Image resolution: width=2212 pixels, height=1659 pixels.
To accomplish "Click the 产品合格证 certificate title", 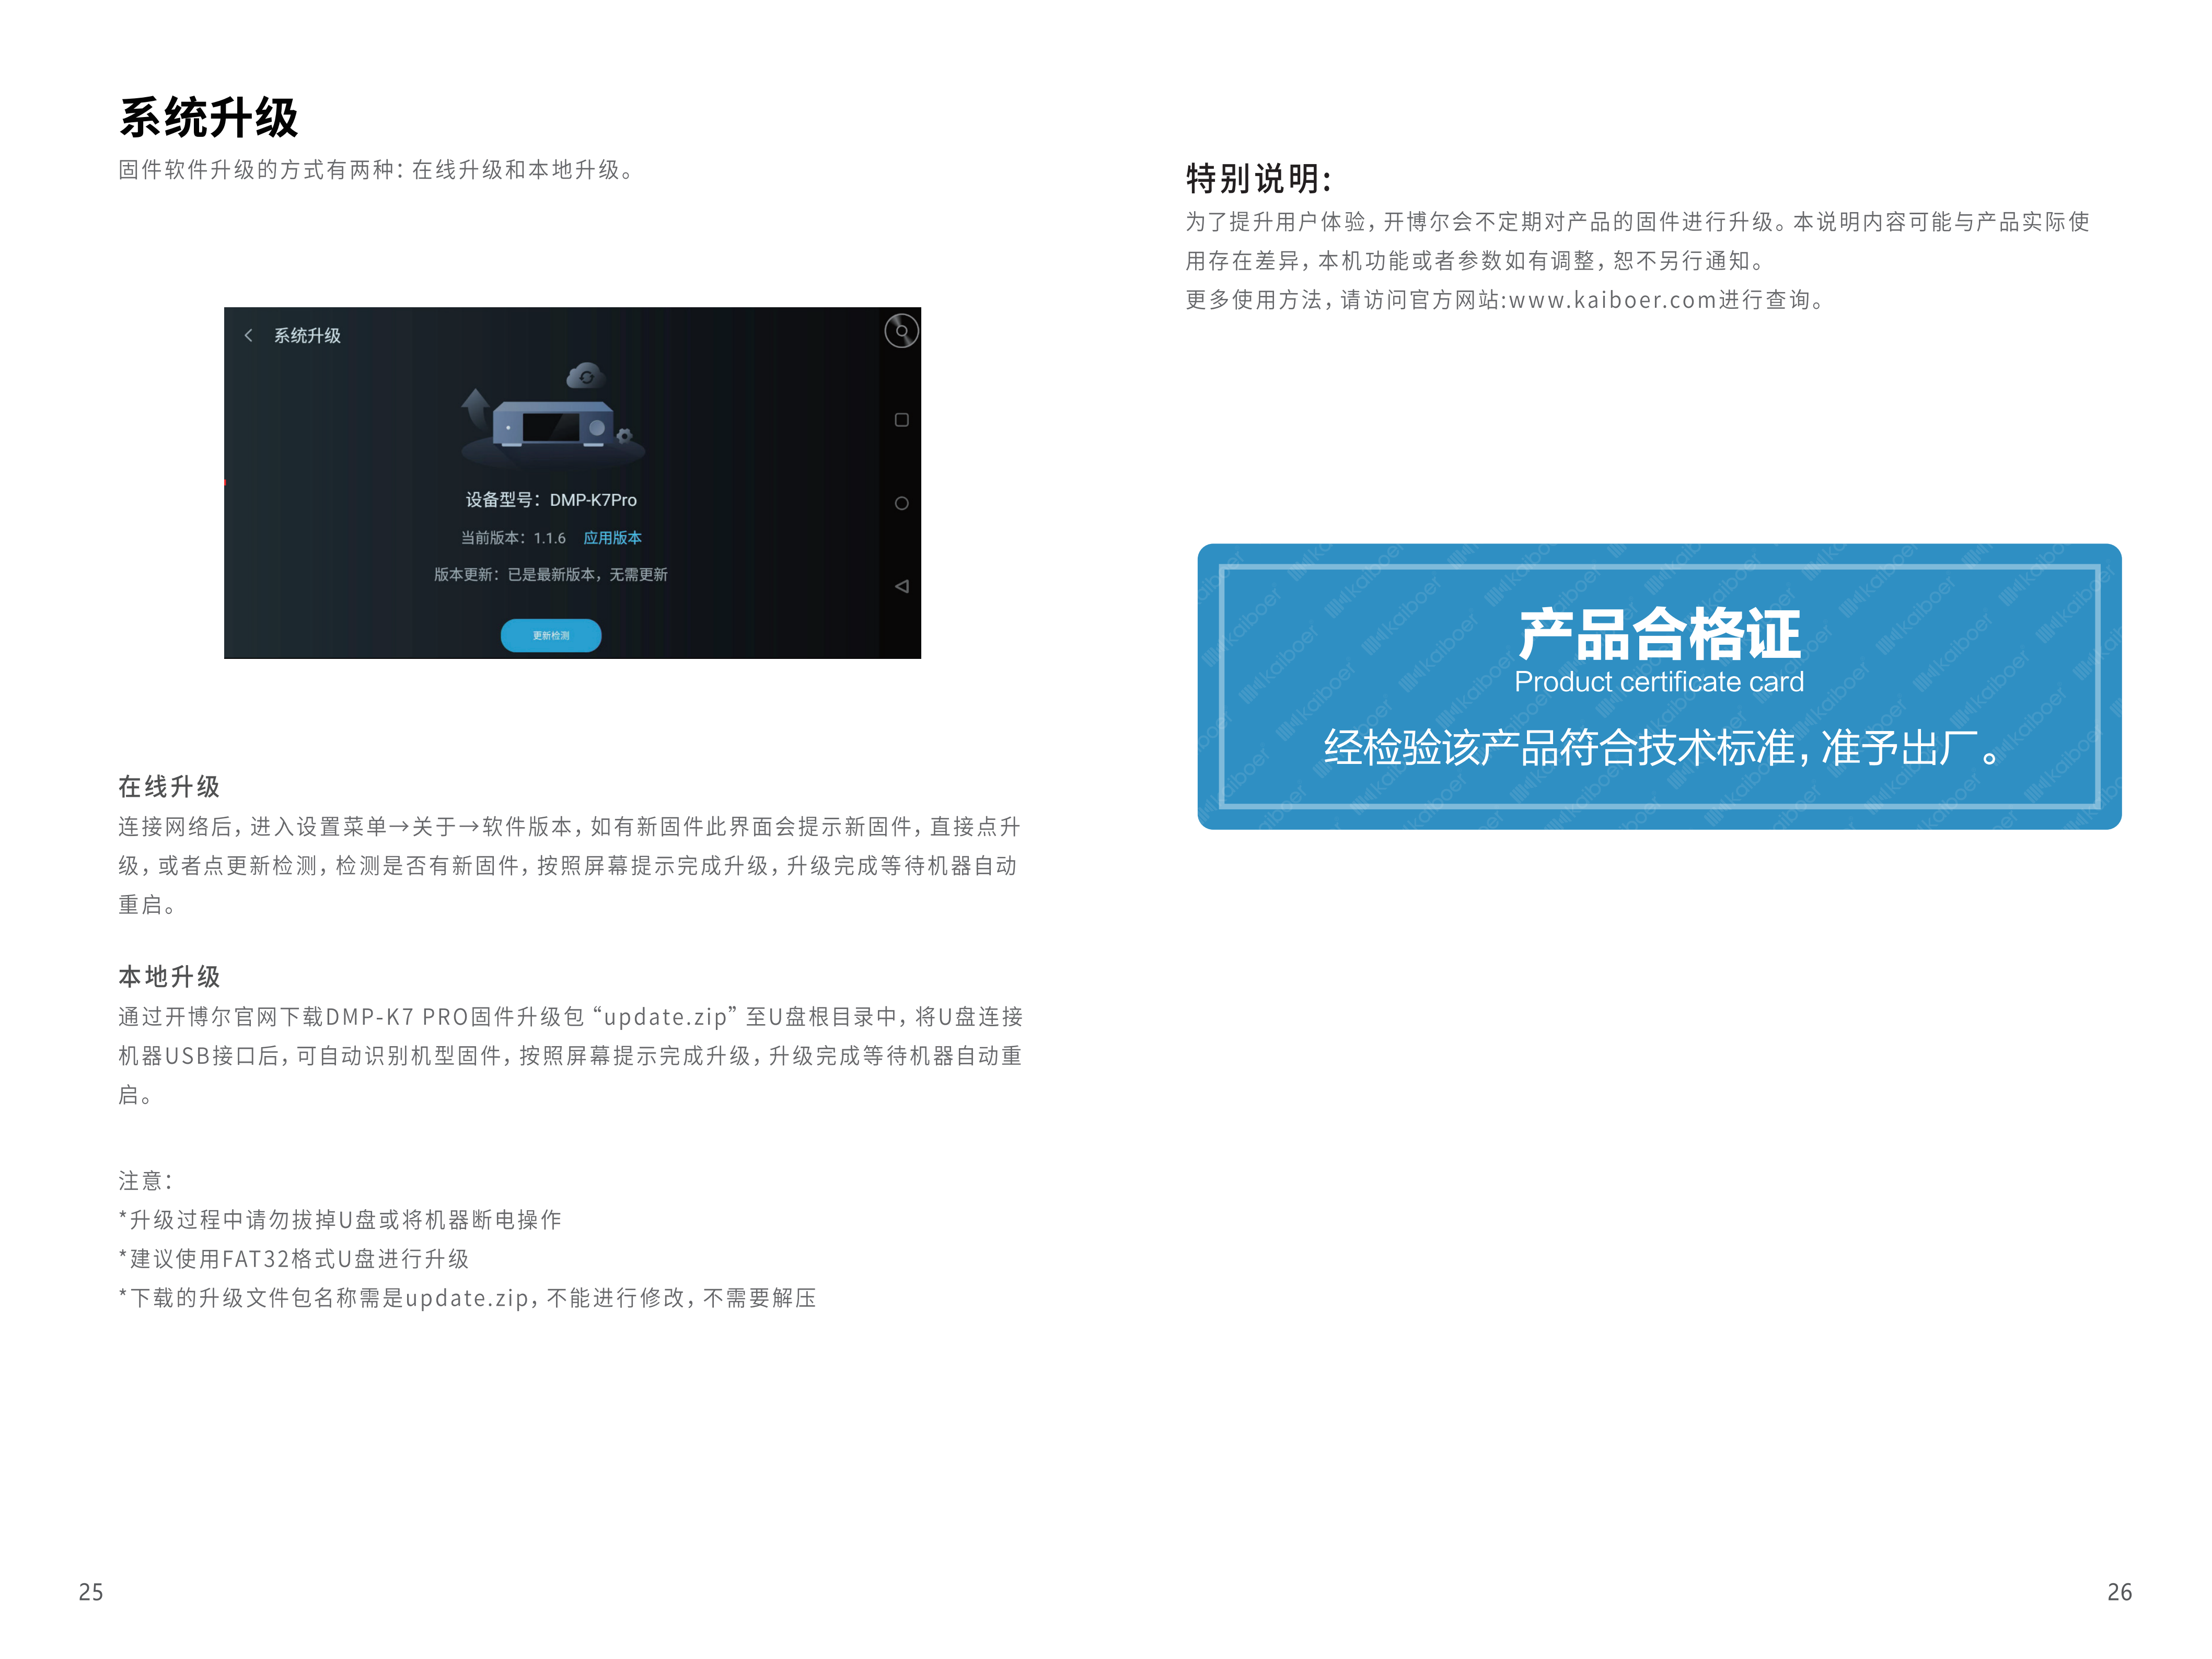I will point(1659,634).
